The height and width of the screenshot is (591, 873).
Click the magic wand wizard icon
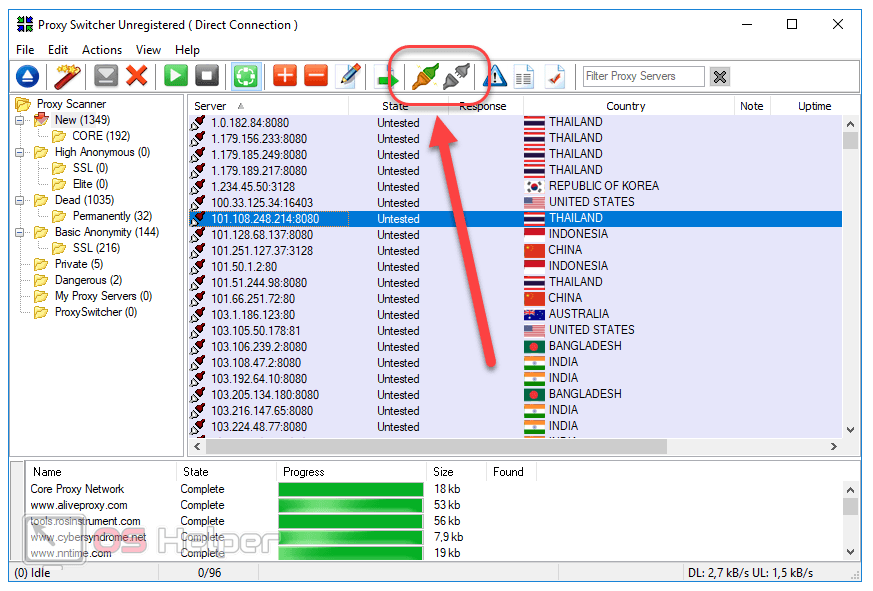pyautogui.click(x=67, y=76)
